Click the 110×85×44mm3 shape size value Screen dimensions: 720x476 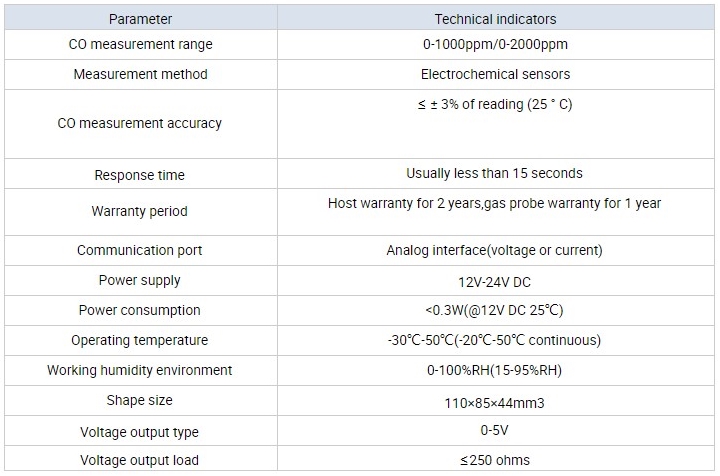495,403
